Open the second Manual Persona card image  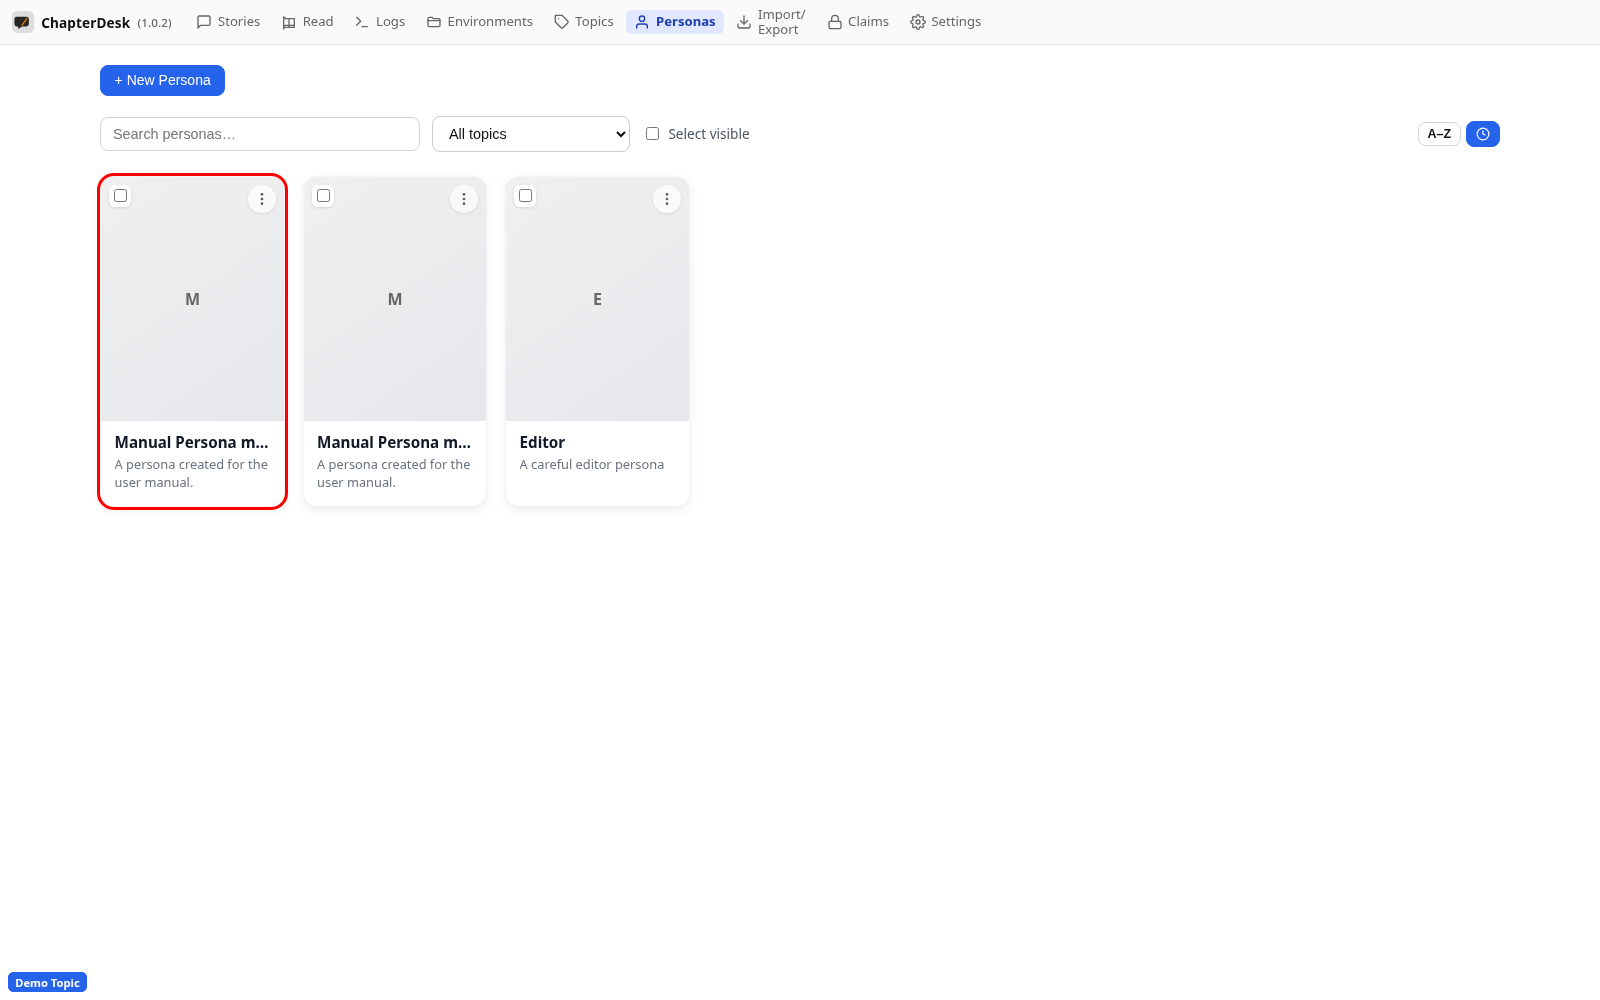(395, 299)
